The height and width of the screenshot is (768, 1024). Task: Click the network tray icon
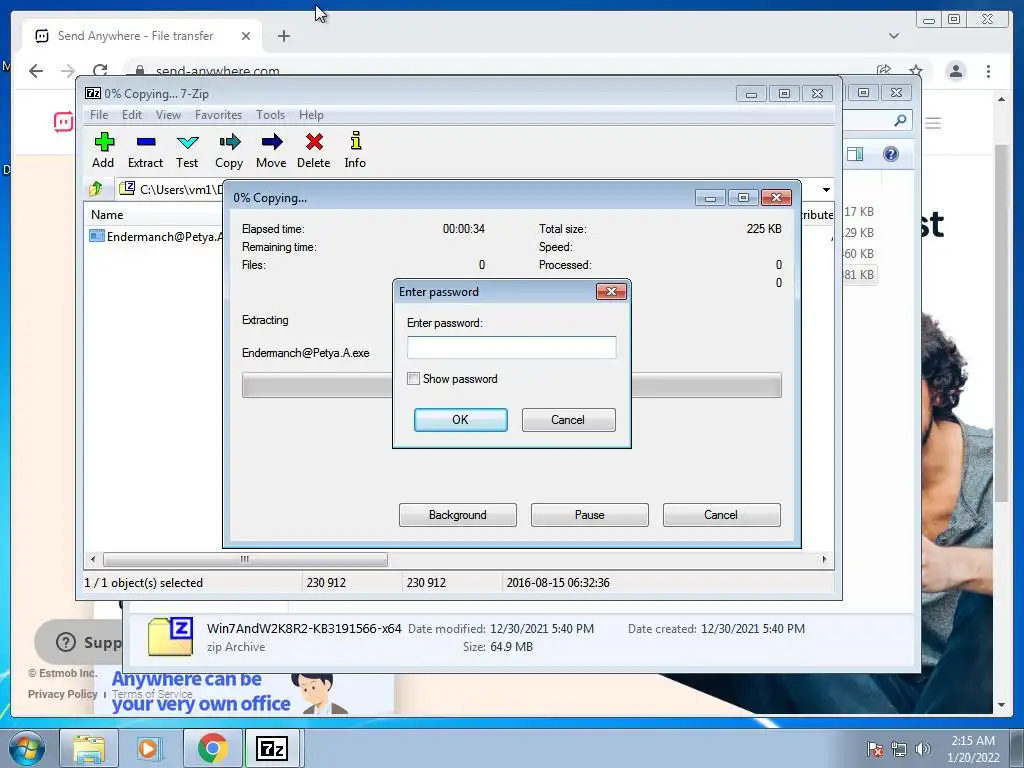point(899,749)
